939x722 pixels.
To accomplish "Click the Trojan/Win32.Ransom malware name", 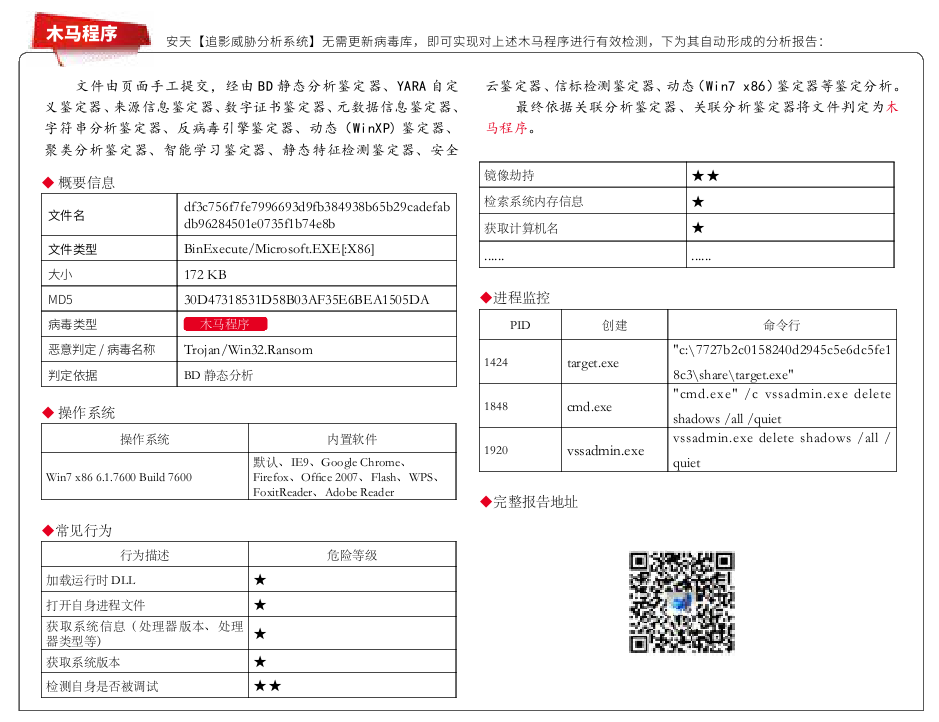I will pos(248,350).
